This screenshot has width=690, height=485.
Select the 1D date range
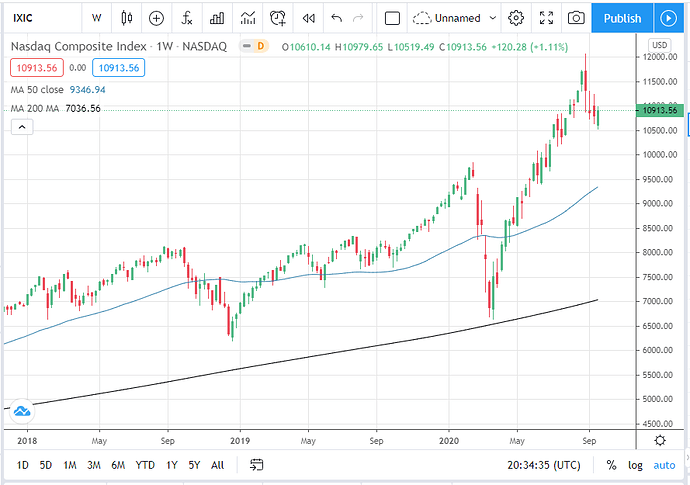[x=22, y=465]
